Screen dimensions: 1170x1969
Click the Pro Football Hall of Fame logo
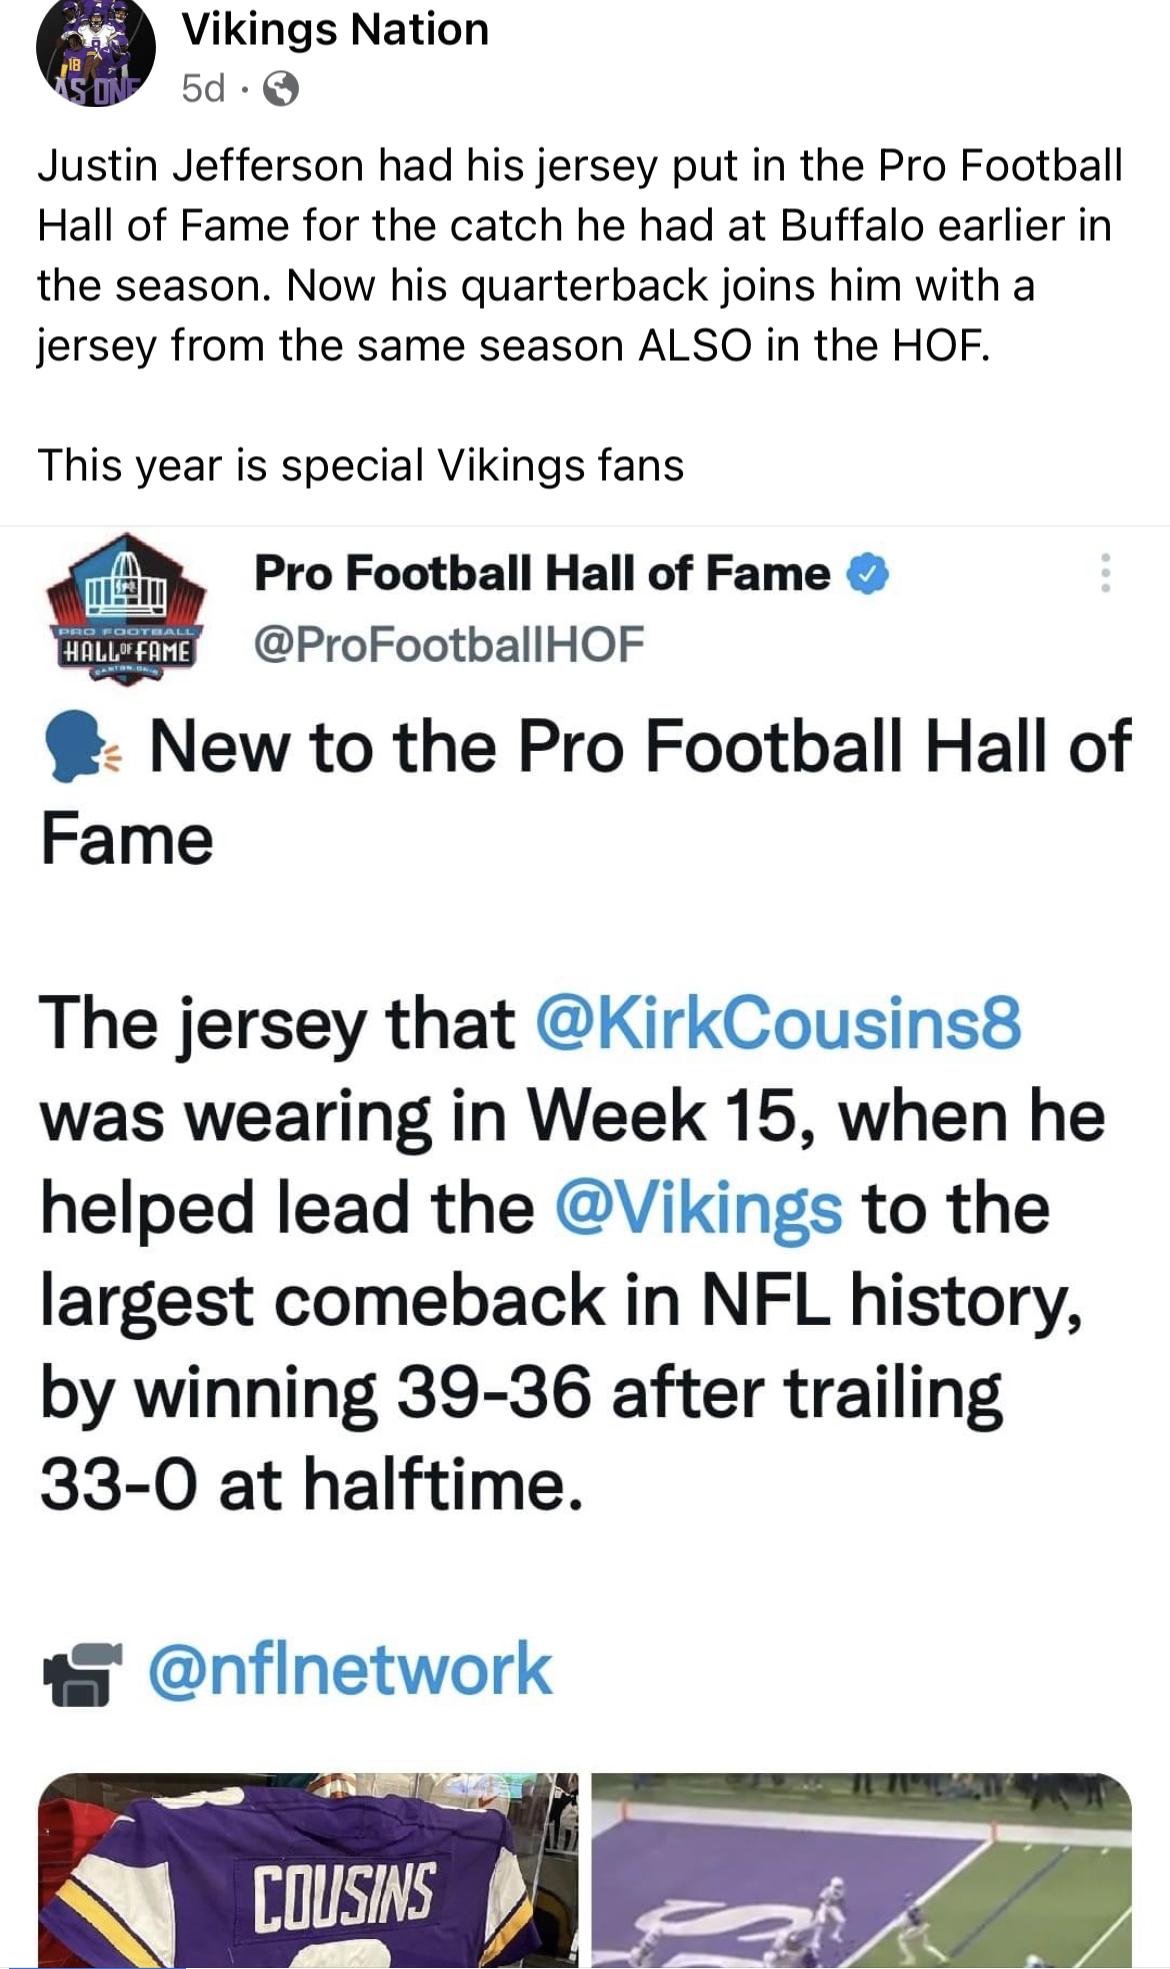tap(124, 609)
